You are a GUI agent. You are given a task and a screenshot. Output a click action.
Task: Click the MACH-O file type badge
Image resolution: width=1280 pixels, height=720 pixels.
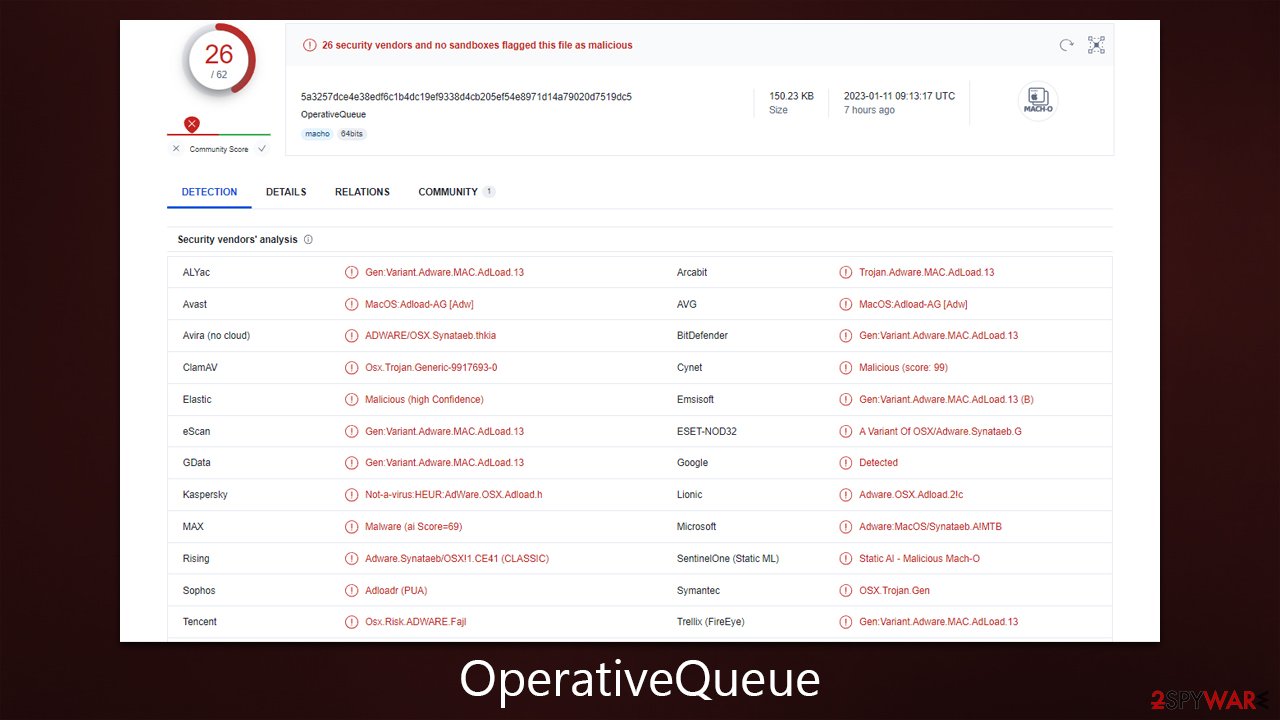pyautogui.click(x=1038, y=100)
